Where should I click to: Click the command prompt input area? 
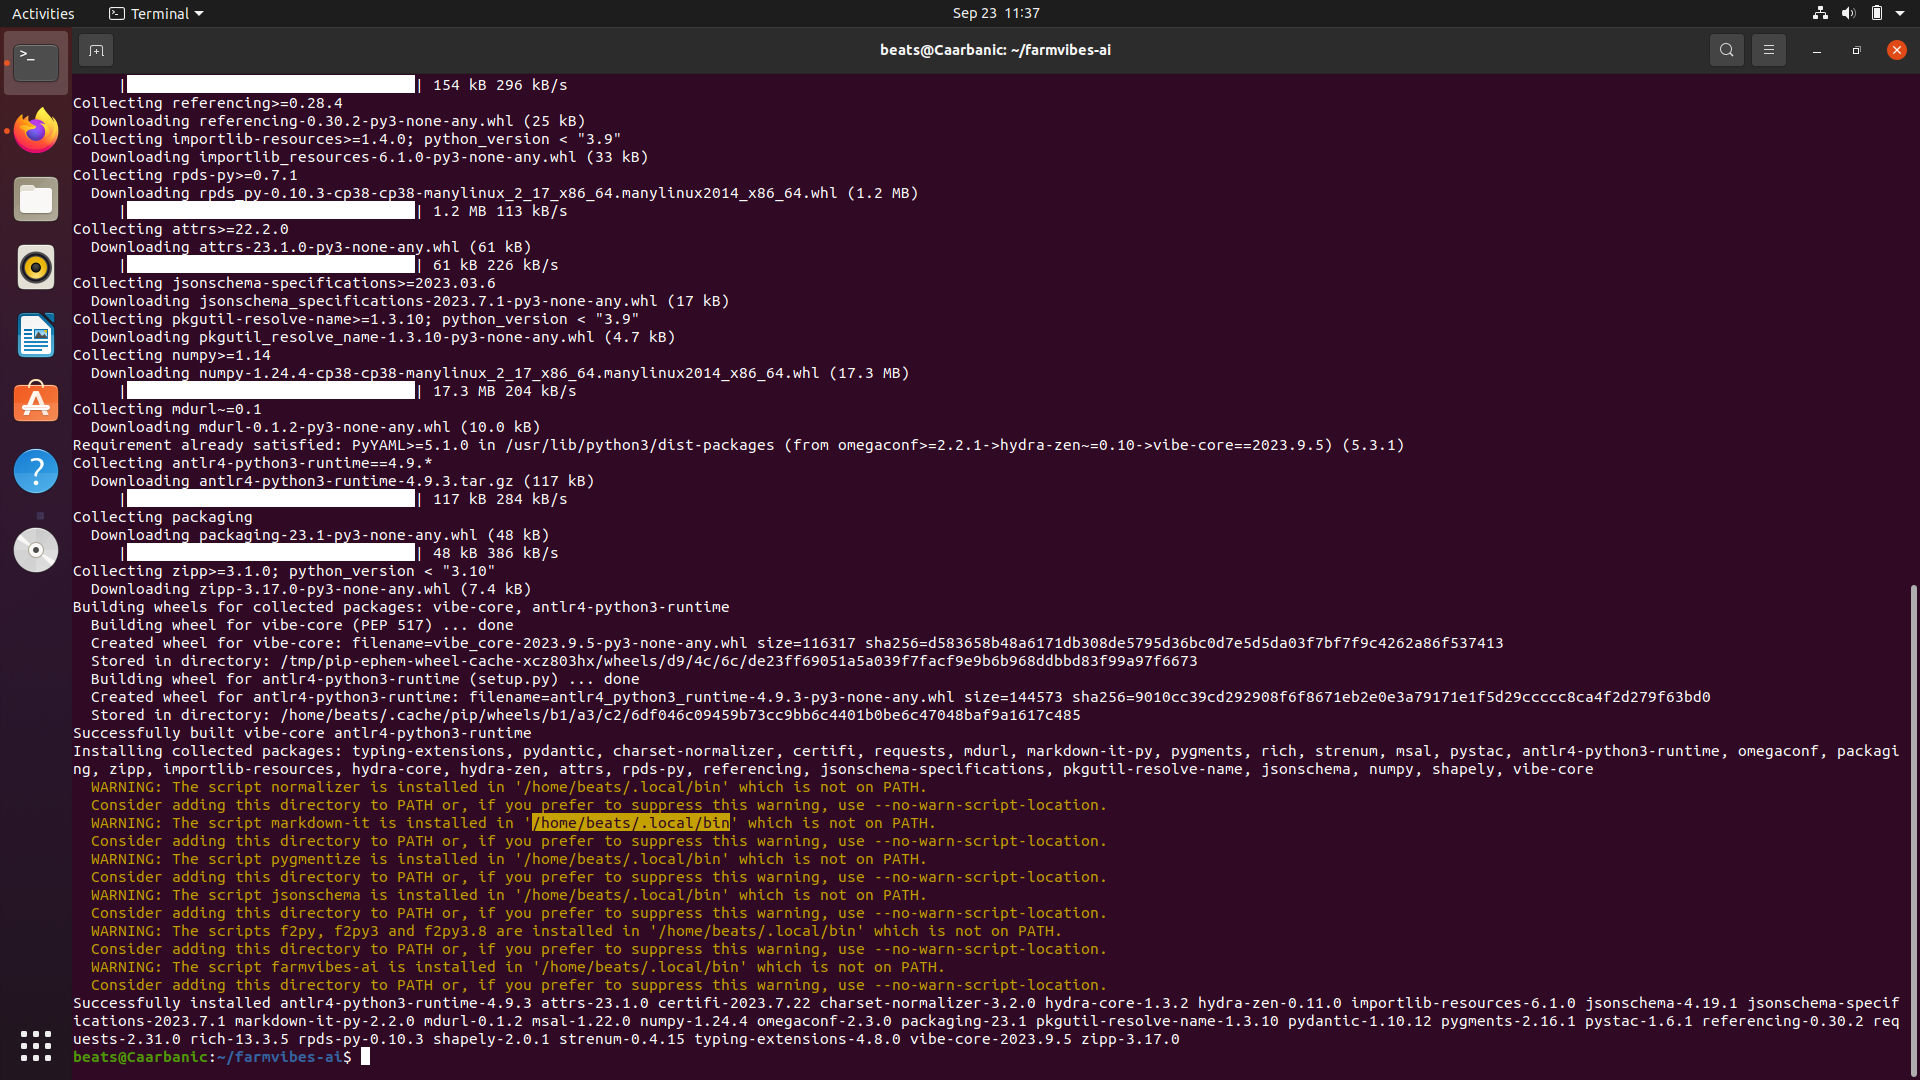(364, 1056)
